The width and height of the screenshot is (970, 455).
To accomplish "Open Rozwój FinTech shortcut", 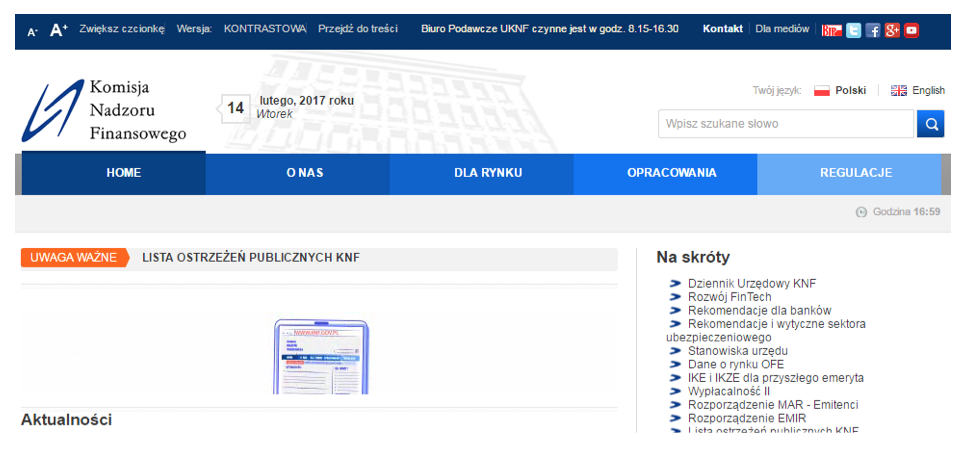I will (729, 297).
